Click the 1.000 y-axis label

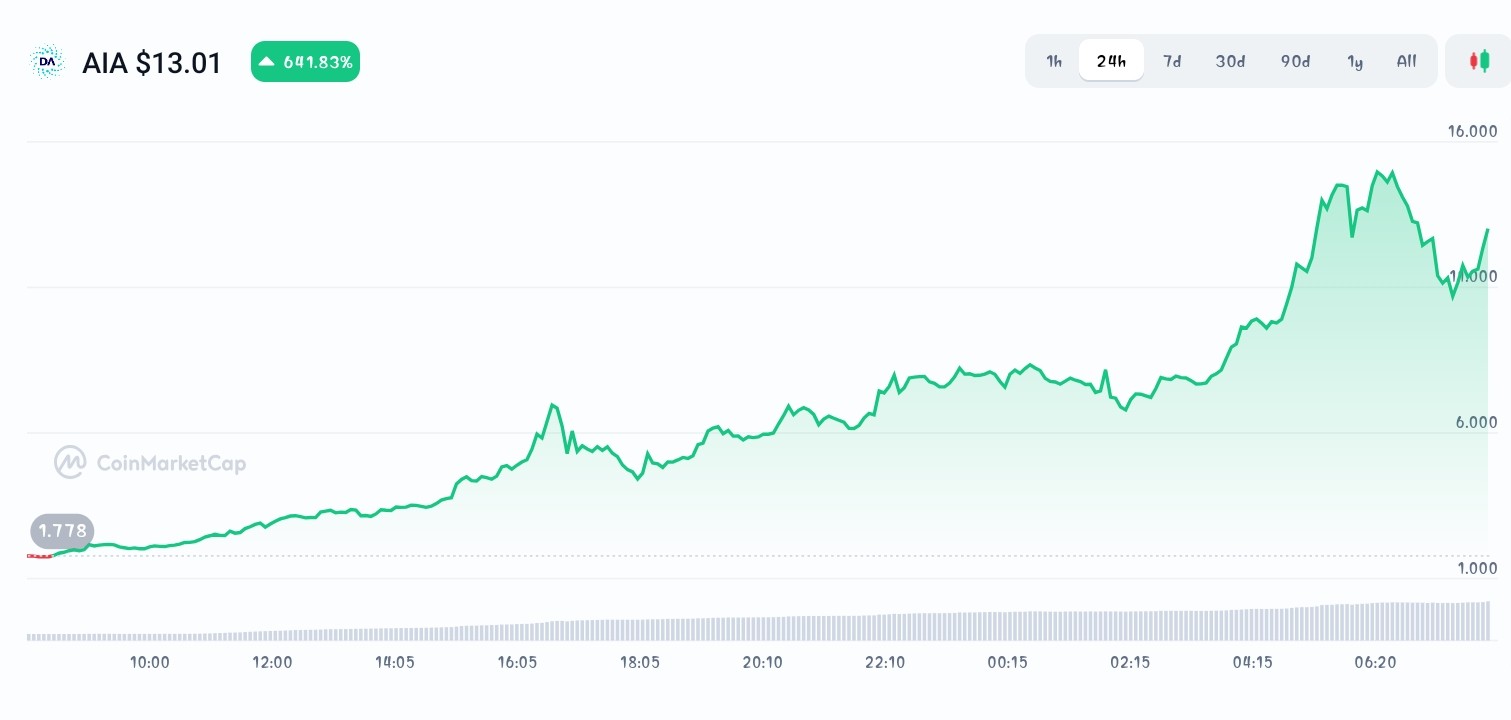coord(1477,568)
